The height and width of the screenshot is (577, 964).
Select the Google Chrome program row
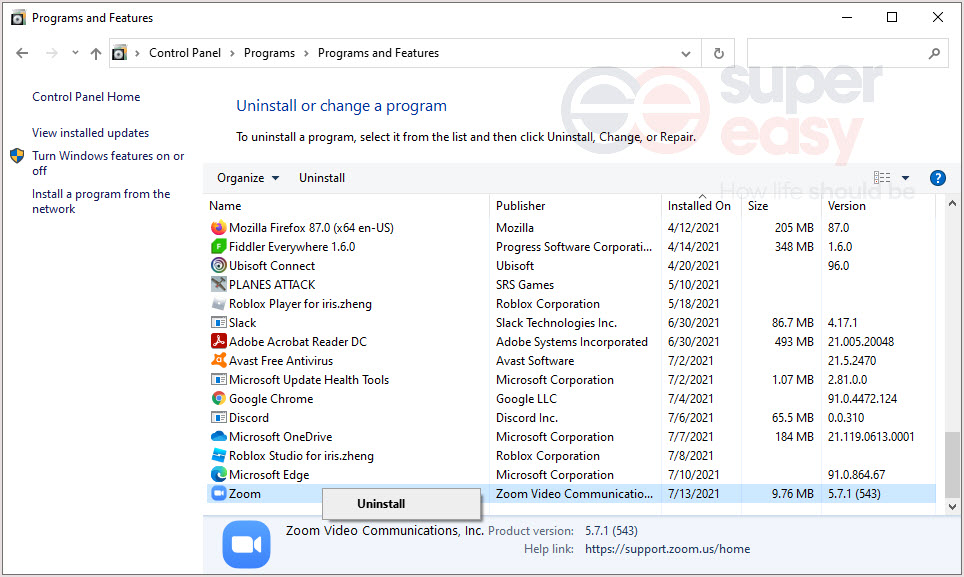[571, 399]
